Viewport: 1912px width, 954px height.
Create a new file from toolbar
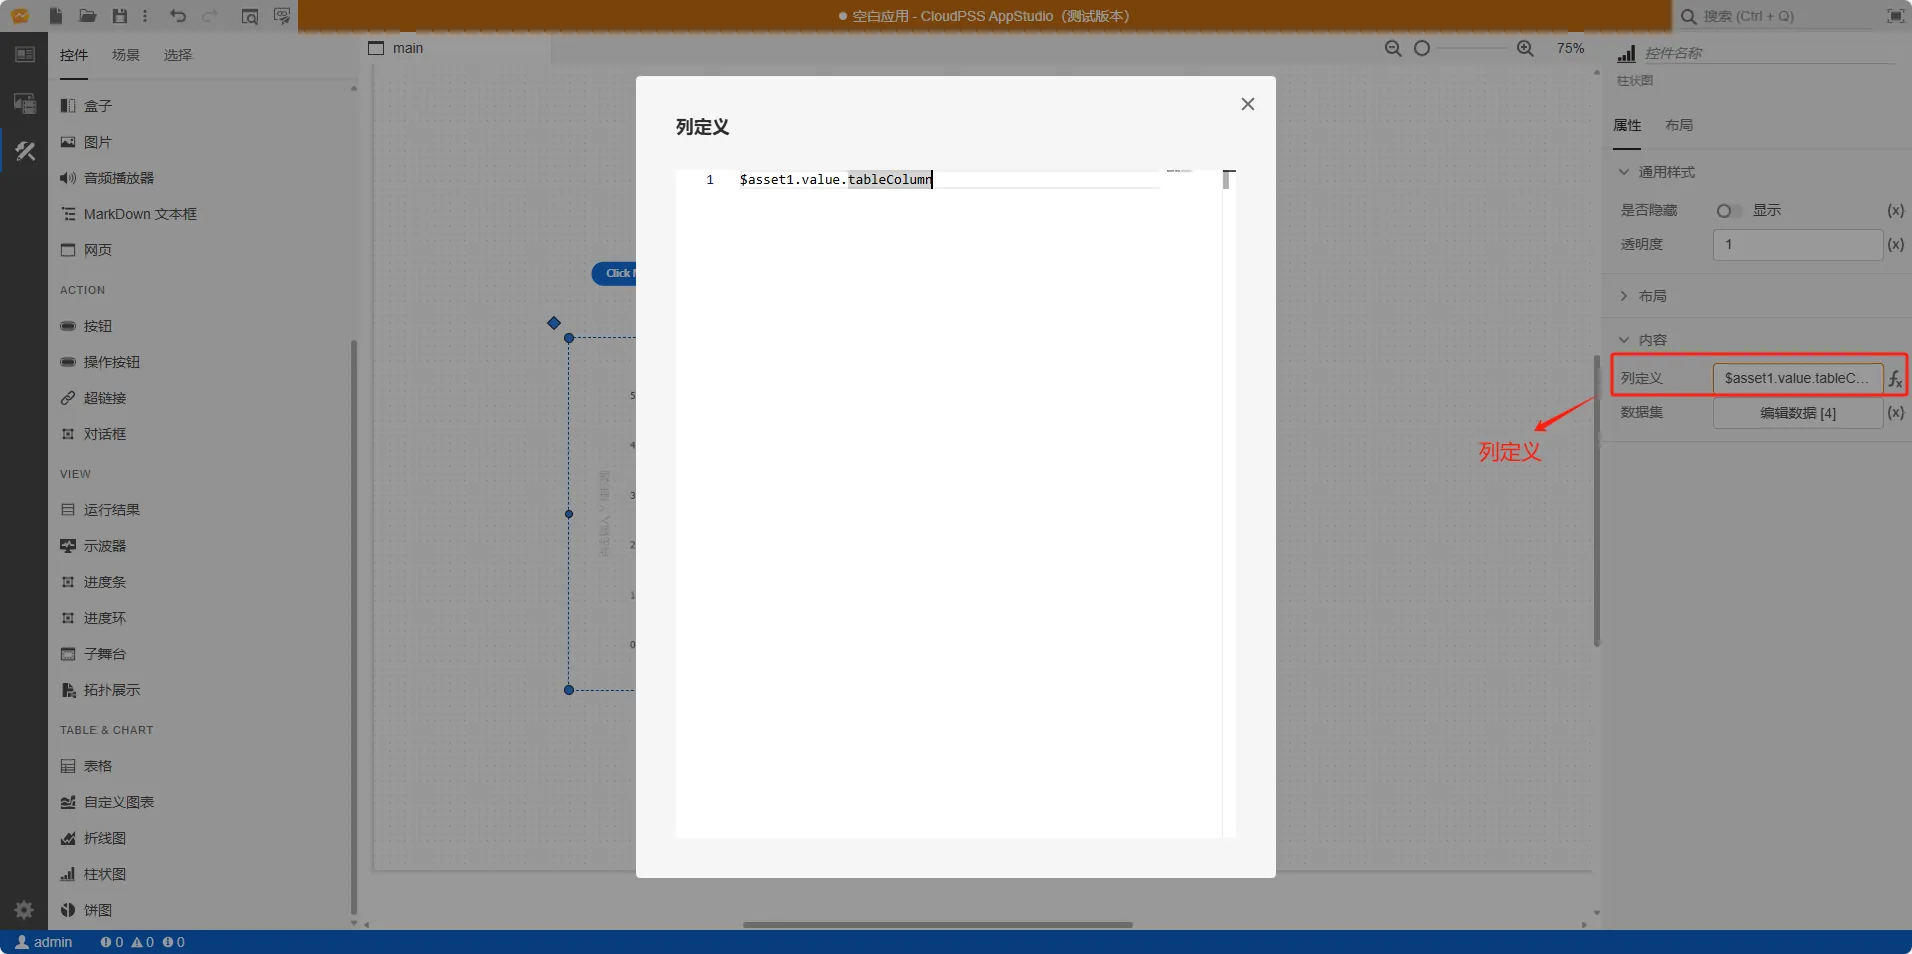pos(56,16)
